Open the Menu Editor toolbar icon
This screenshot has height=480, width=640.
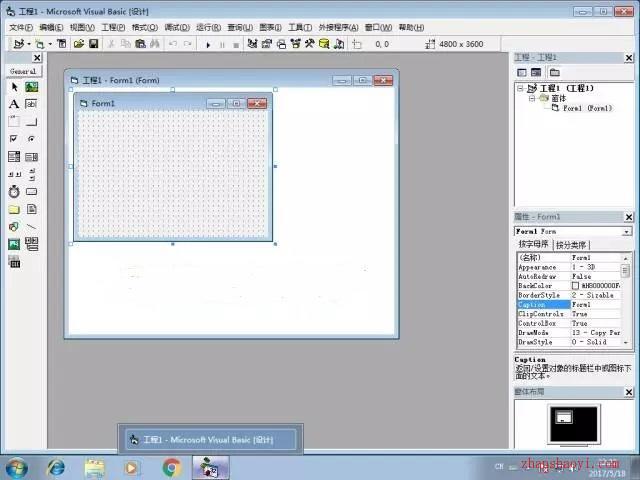62,44
